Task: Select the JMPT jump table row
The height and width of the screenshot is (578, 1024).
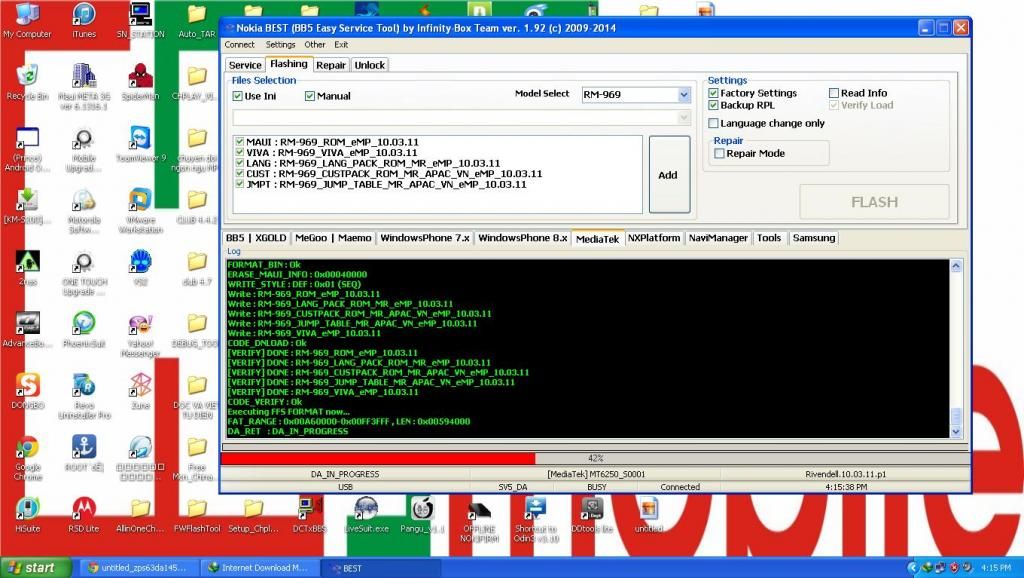Action: click(386, 184)
